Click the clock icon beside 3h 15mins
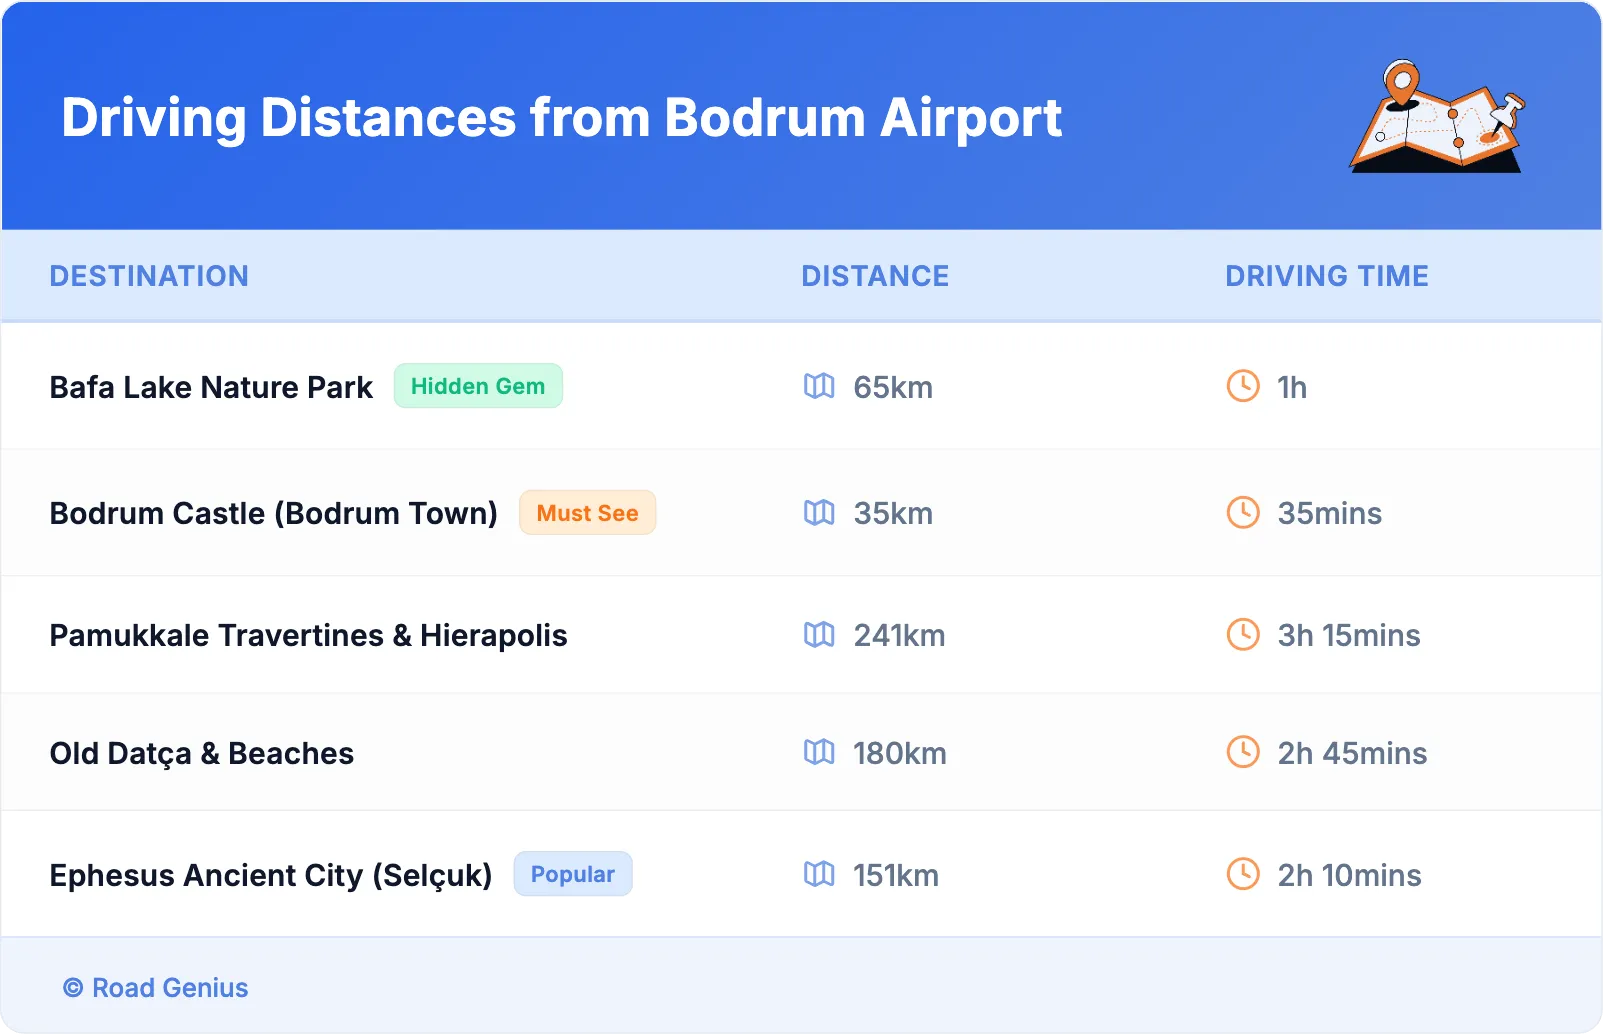 point(1243,634)
